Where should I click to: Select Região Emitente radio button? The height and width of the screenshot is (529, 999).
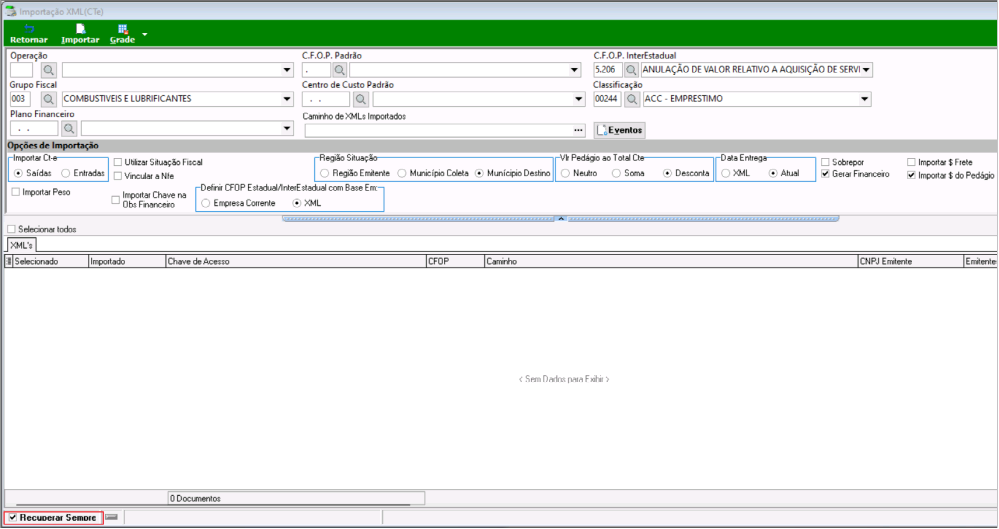(x=325, y=173)
